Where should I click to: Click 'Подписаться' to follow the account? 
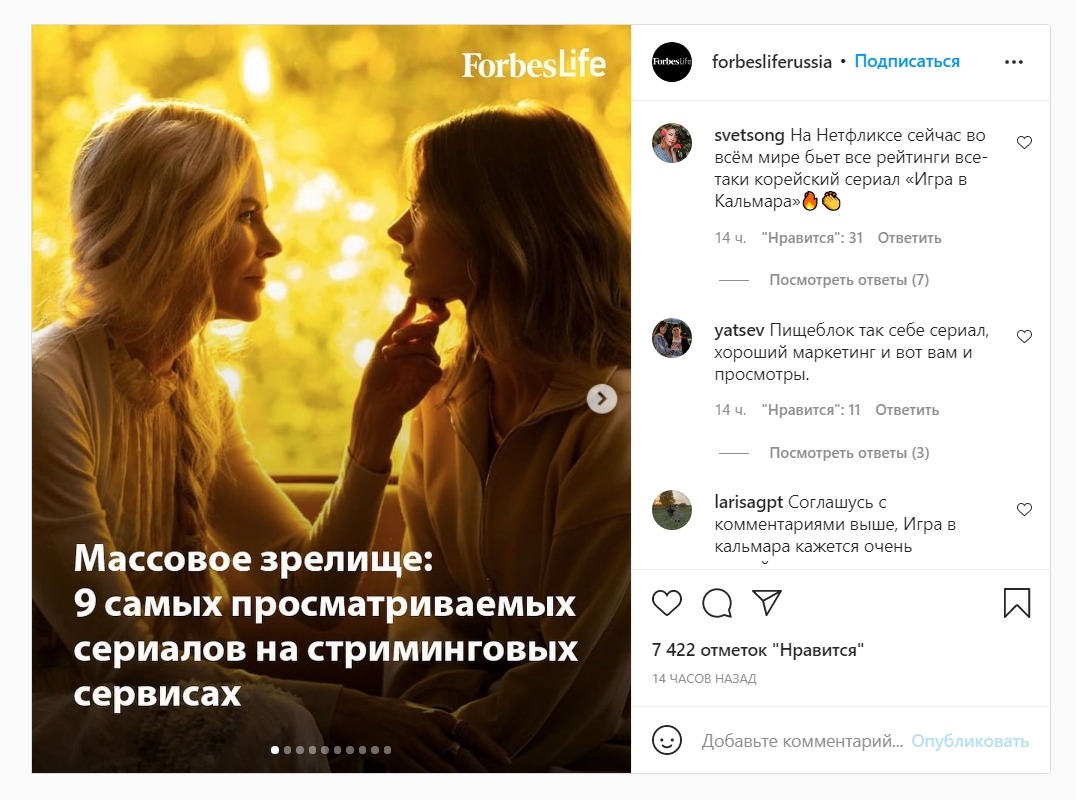[907, 62]
